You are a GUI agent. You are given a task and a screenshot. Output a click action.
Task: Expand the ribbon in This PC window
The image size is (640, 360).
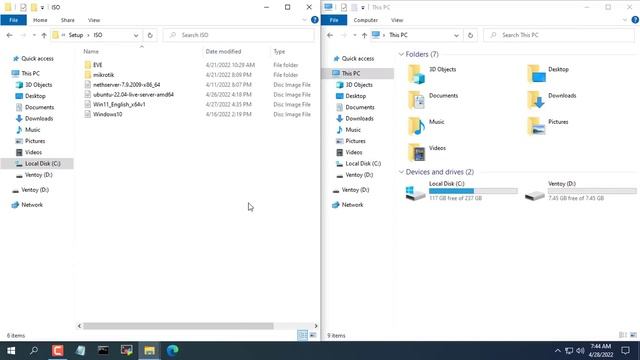pos(624,20)
